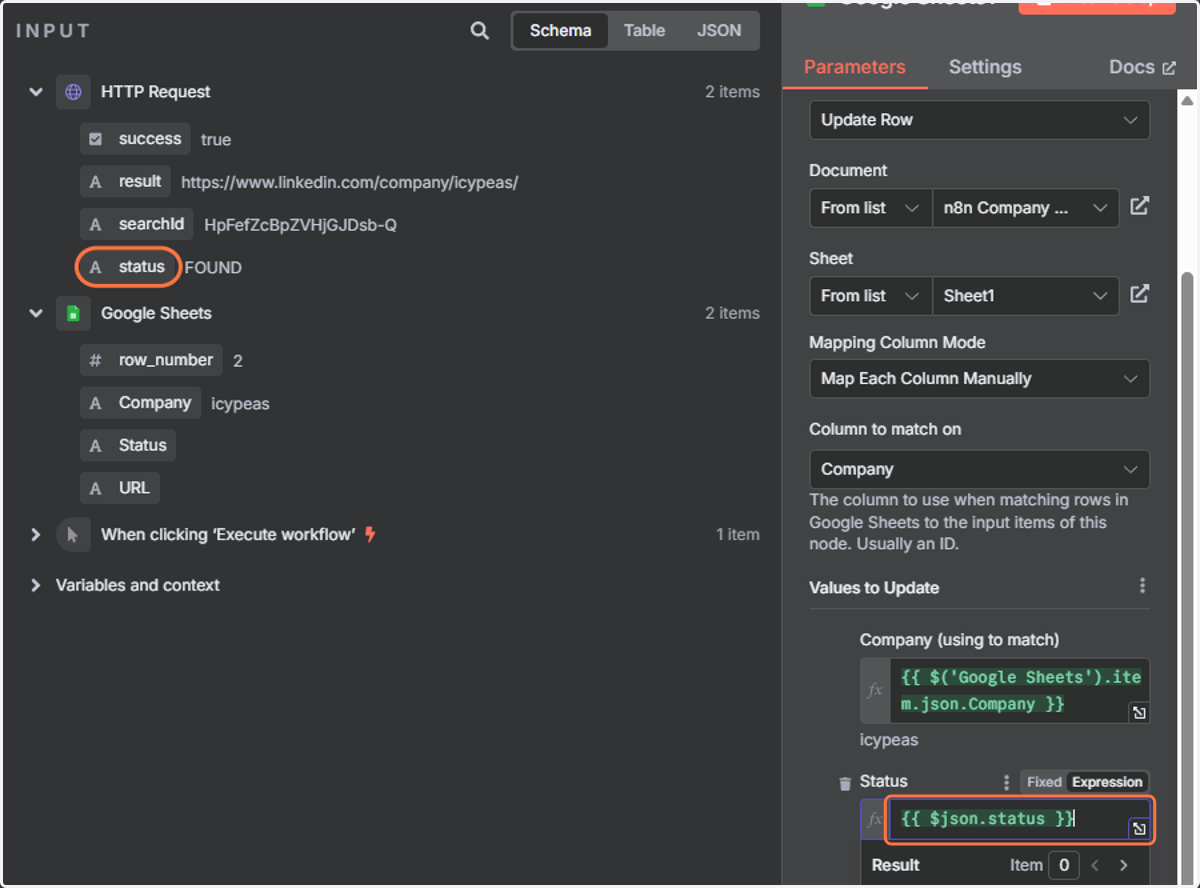Click into the Company expression field
The height and width of the screenshot is (888, 1200).
coord(1019,690)
